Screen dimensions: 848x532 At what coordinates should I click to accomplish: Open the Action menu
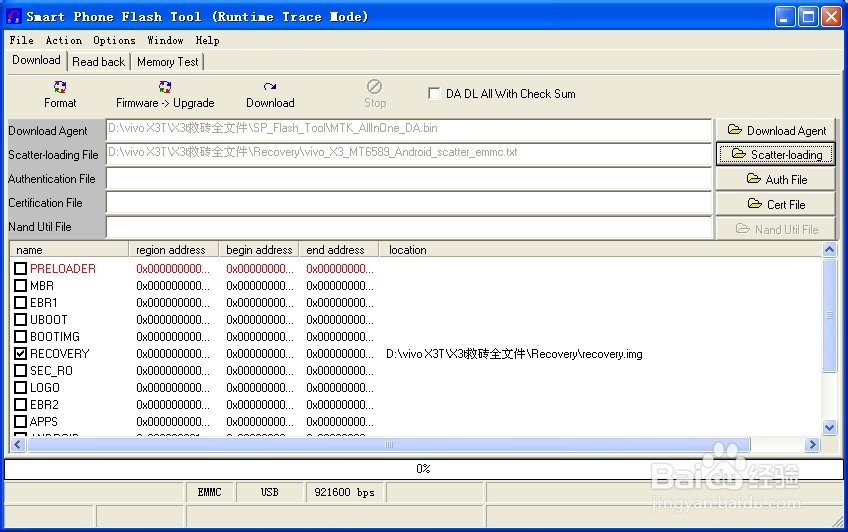(x=64, y=40)
